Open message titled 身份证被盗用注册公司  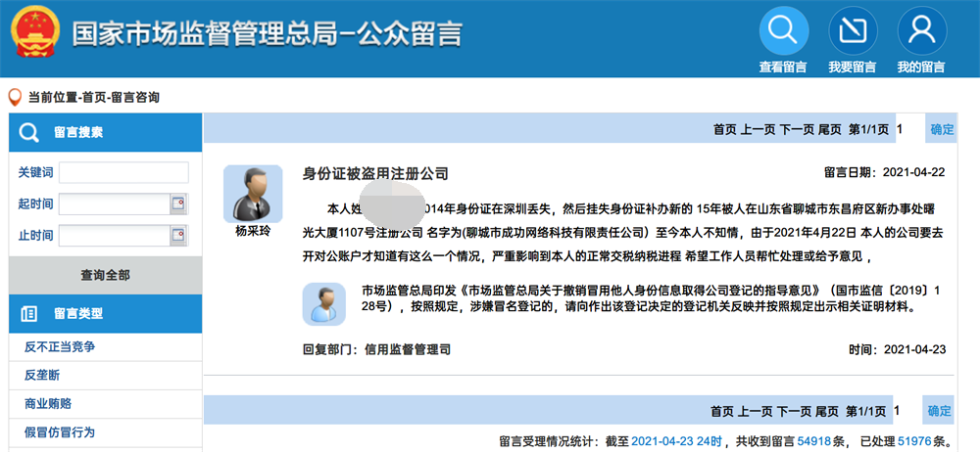click(x=376, y=173)
